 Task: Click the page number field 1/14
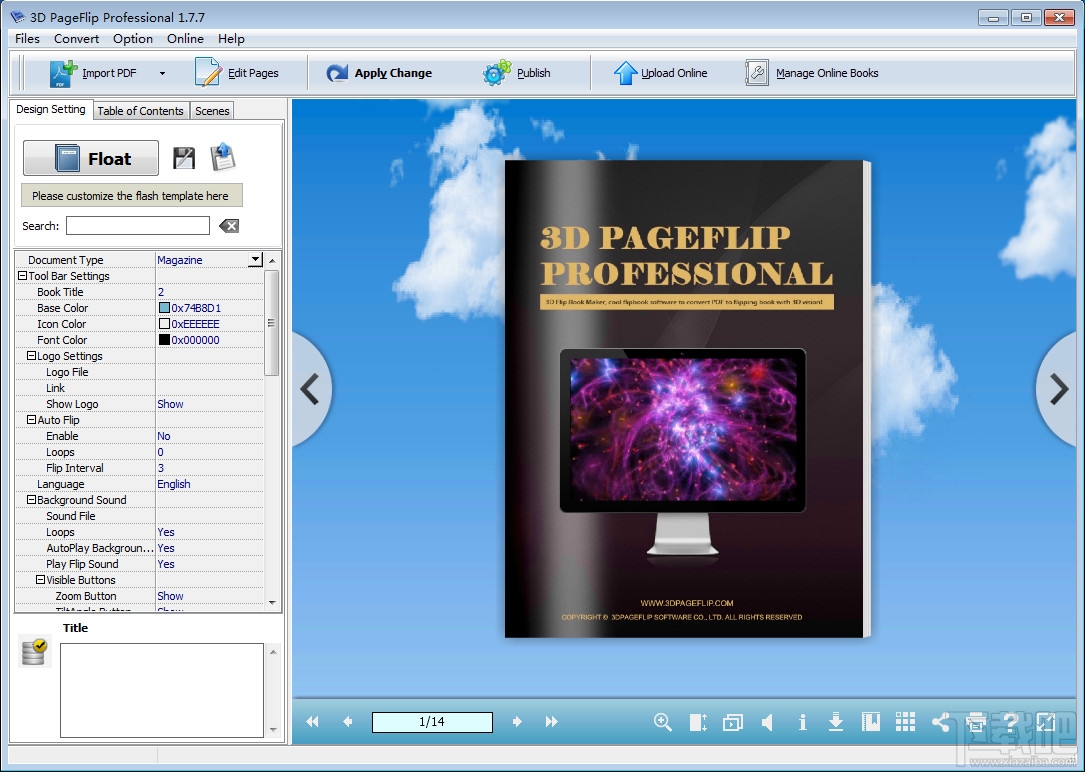(x=432, y=722)
